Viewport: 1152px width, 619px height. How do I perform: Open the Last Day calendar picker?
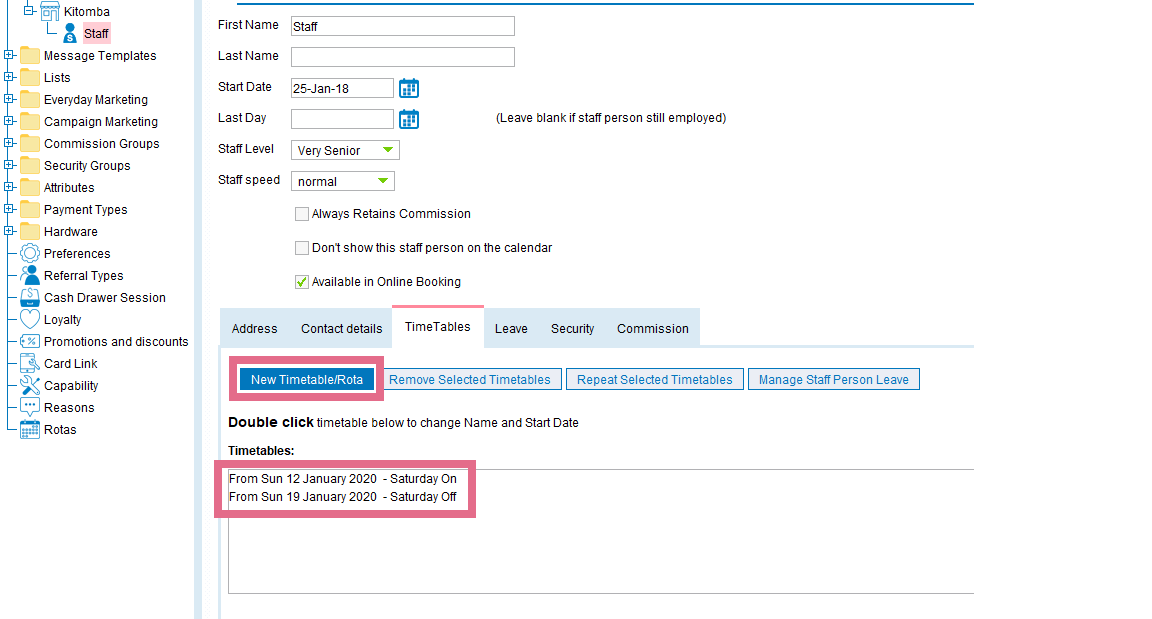[x=409, y=119]
